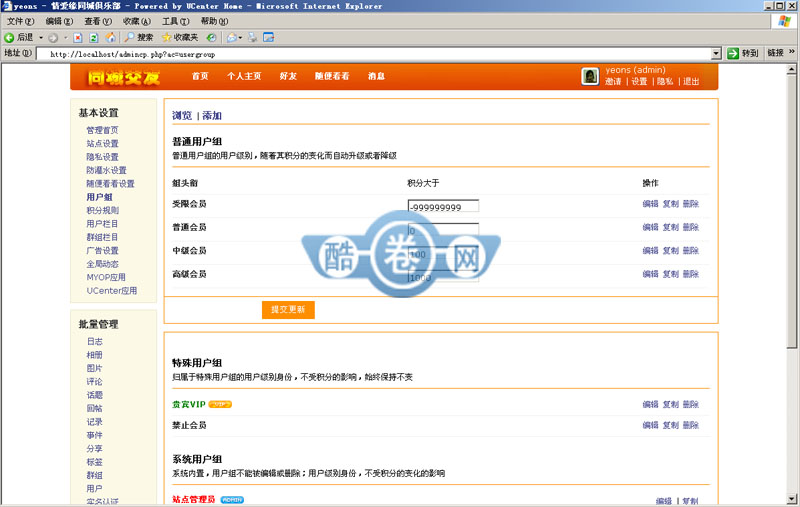Refresh the page with the Refresh icon
The height and width of the screenshot is (507, 800).
(94, 38)
